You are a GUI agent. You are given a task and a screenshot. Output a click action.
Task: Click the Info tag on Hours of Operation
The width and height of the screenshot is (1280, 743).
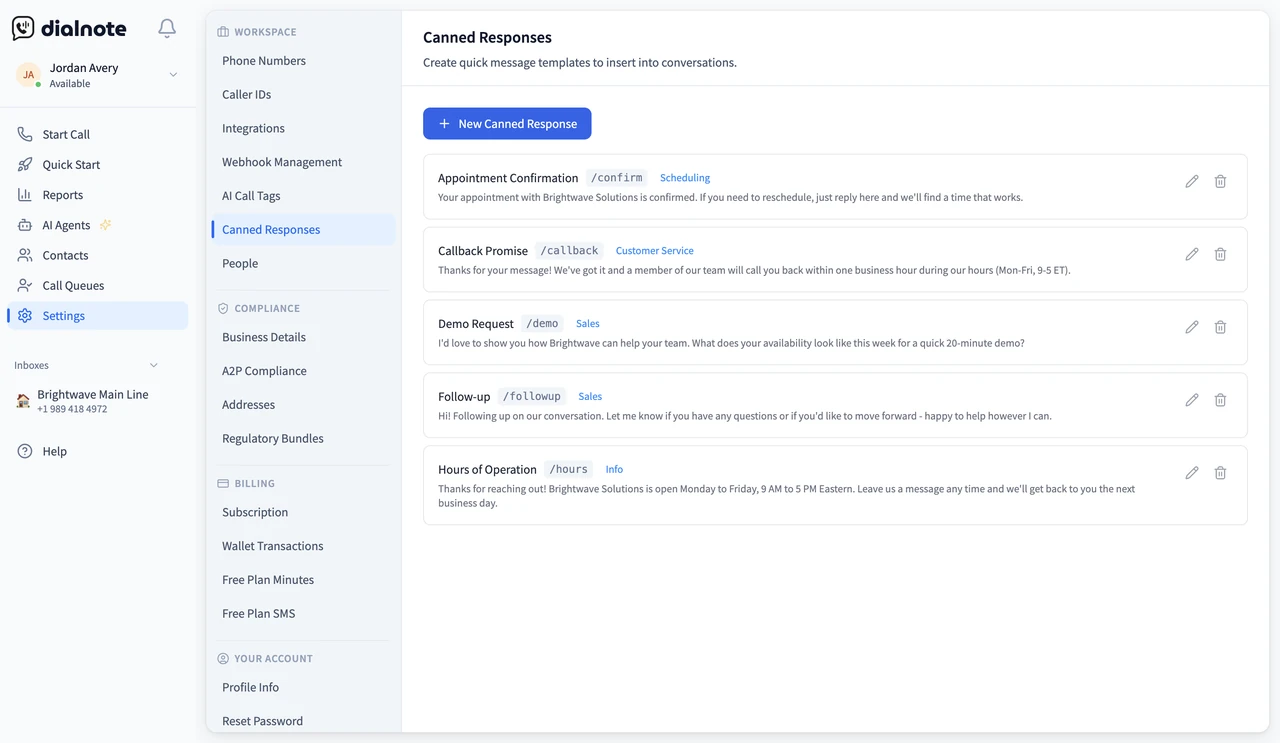[614, 469]
